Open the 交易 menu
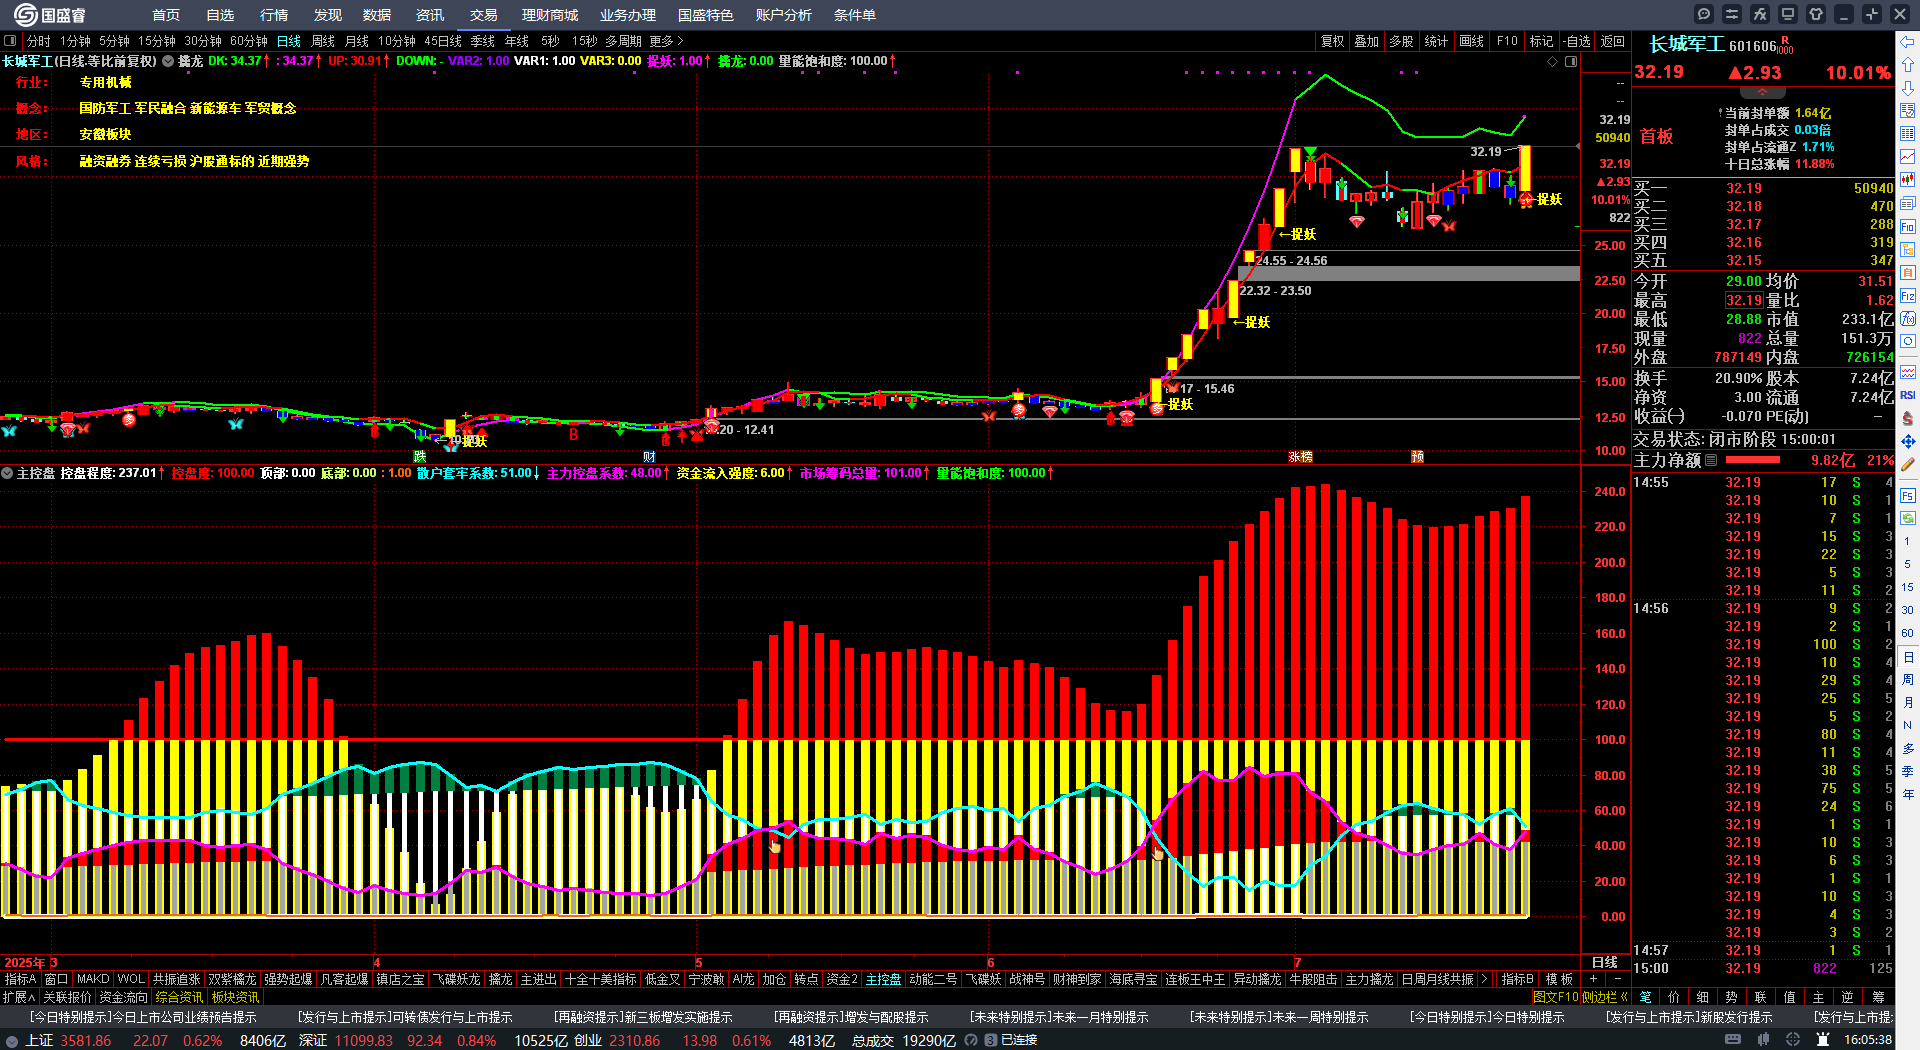The image size is (1920, 1050). click(x=484, y=15)
